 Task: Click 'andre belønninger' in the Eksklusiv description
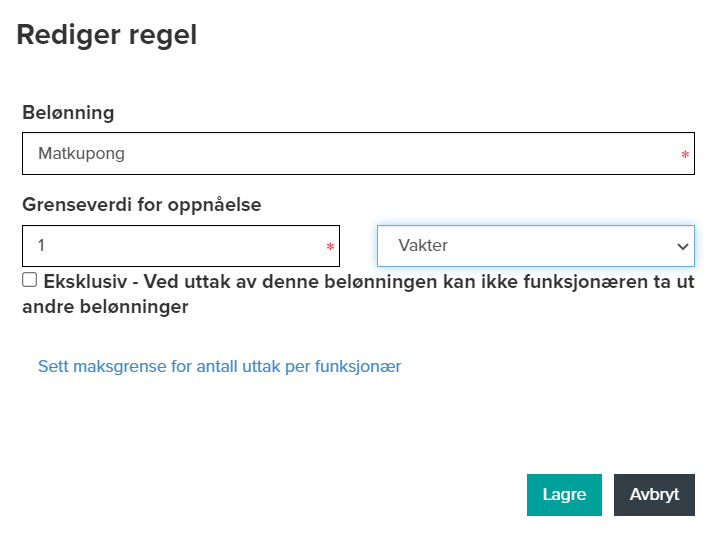tap(106, 307)
